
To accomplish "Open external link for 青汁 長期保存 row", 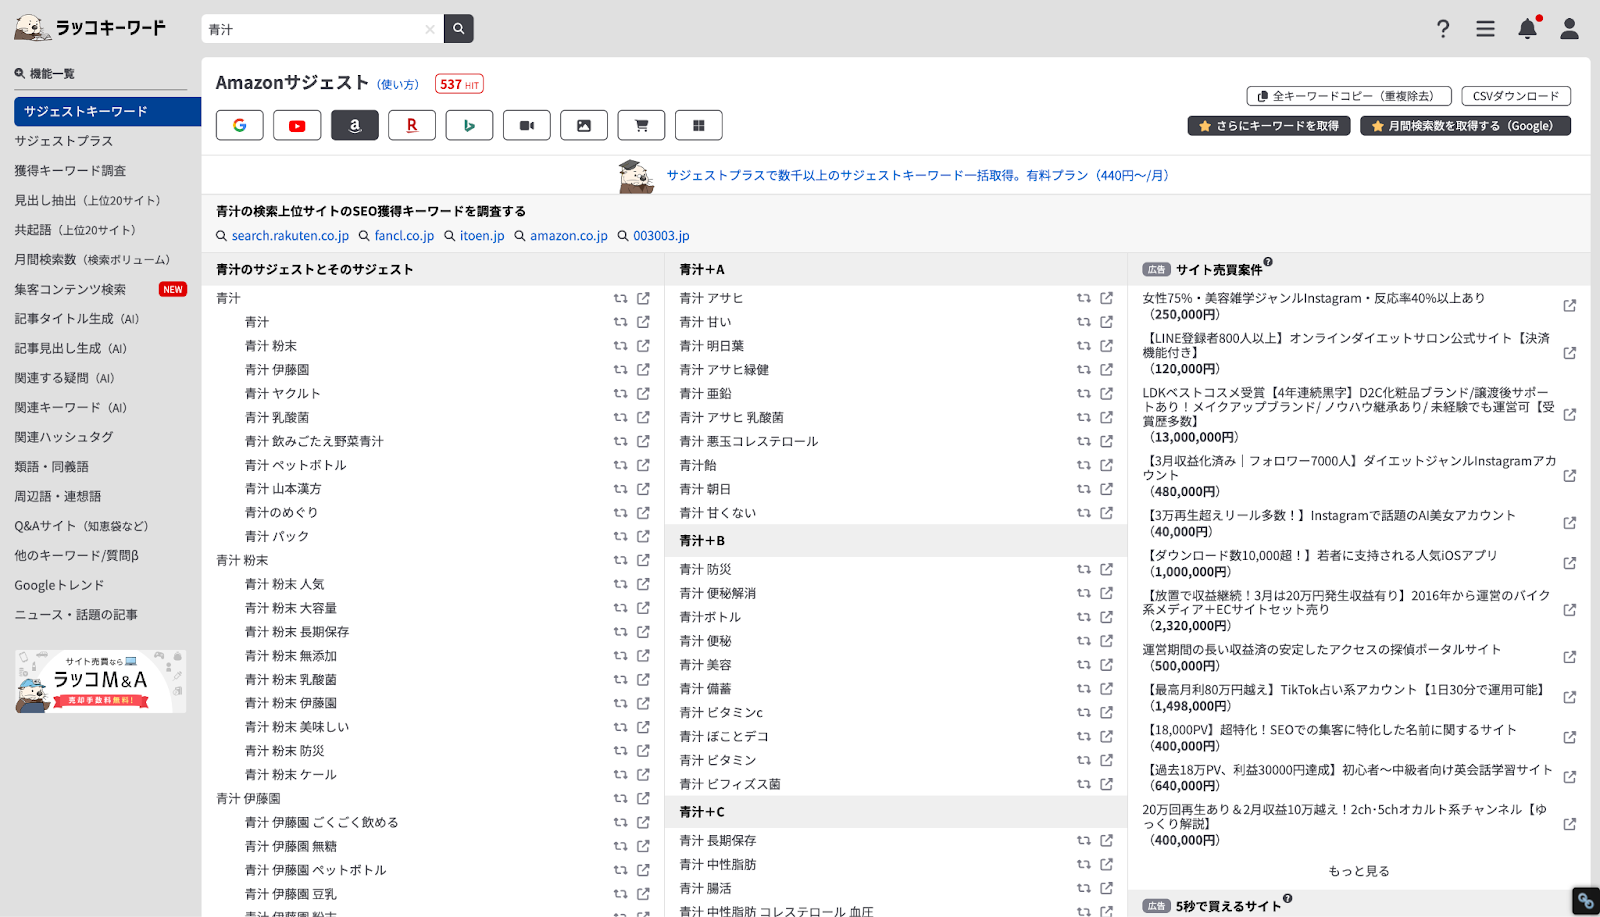I will click(x=1106, y=840).
